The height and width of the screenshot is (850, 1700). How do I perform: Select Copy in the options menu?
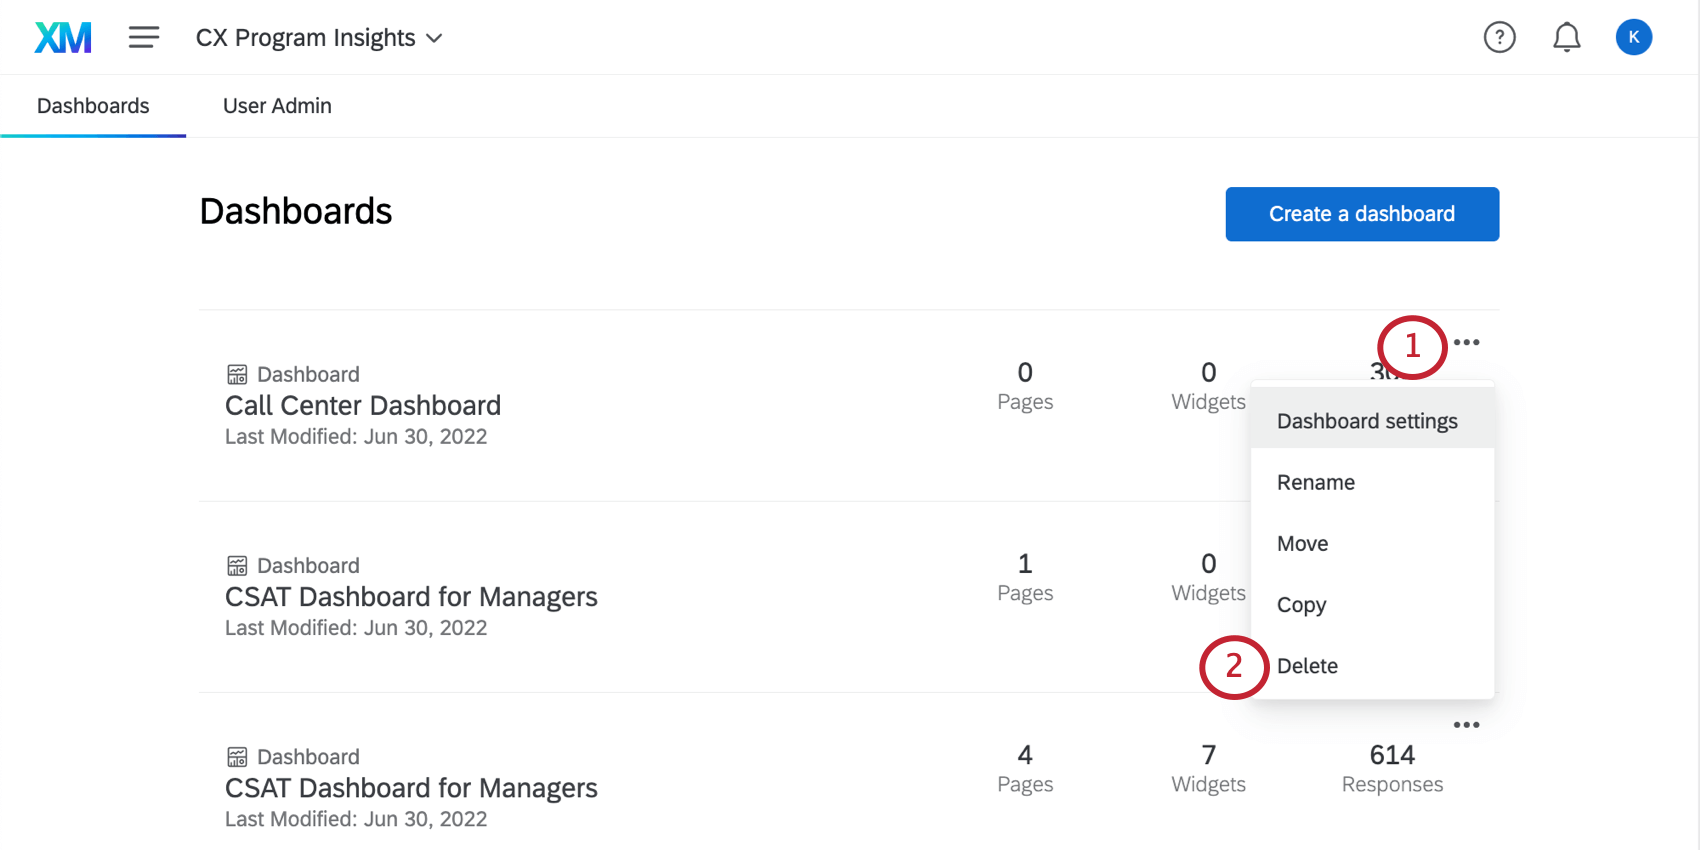pos(1302,605)
